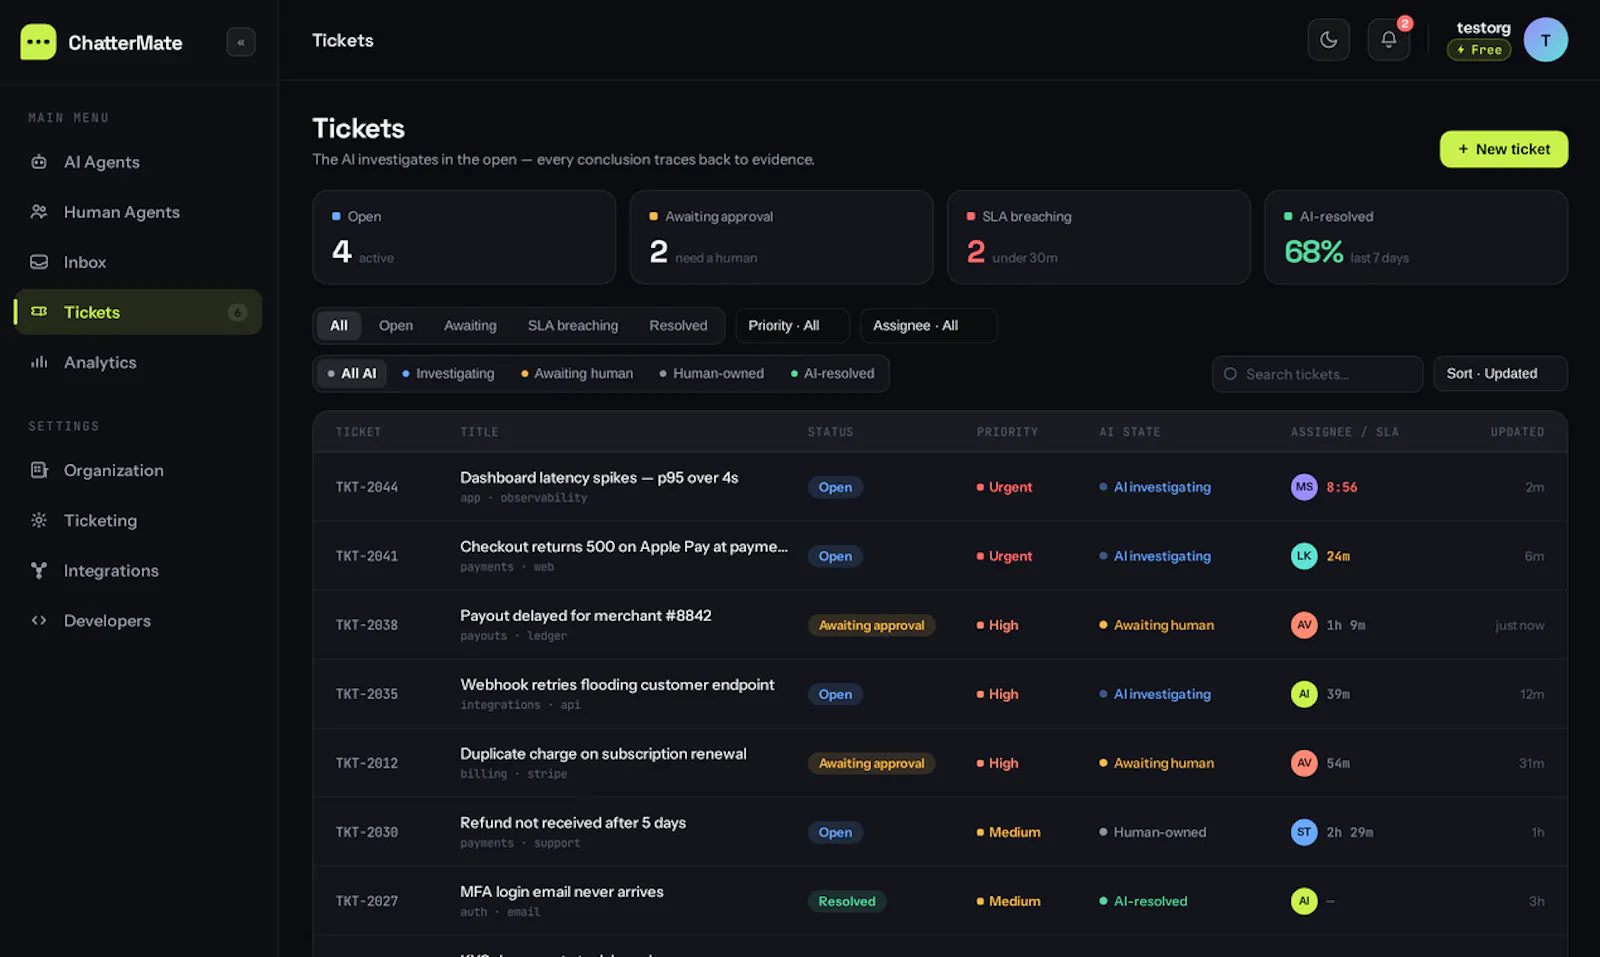Click ST assignee avatar on TKT-2030
Image resolution: width=1600 pixels, height=957 pixels.
point(1304,832)
